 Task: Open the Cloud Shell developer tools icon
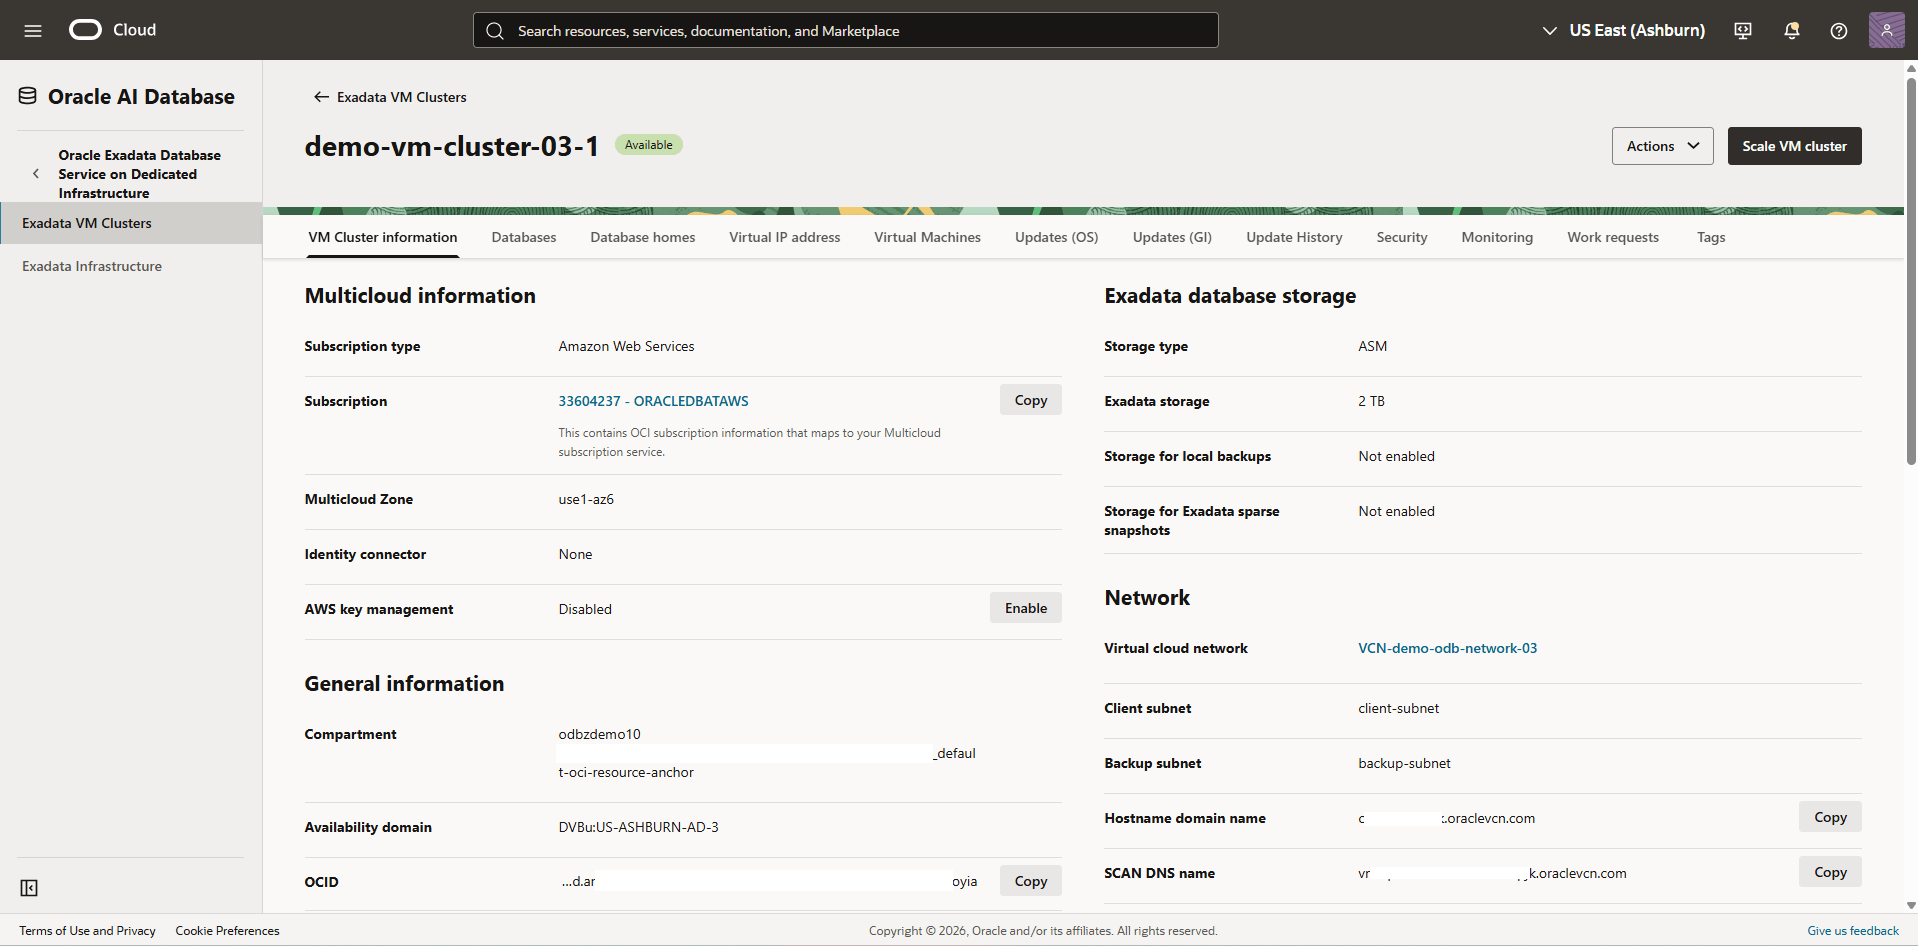pos(1743,31)
